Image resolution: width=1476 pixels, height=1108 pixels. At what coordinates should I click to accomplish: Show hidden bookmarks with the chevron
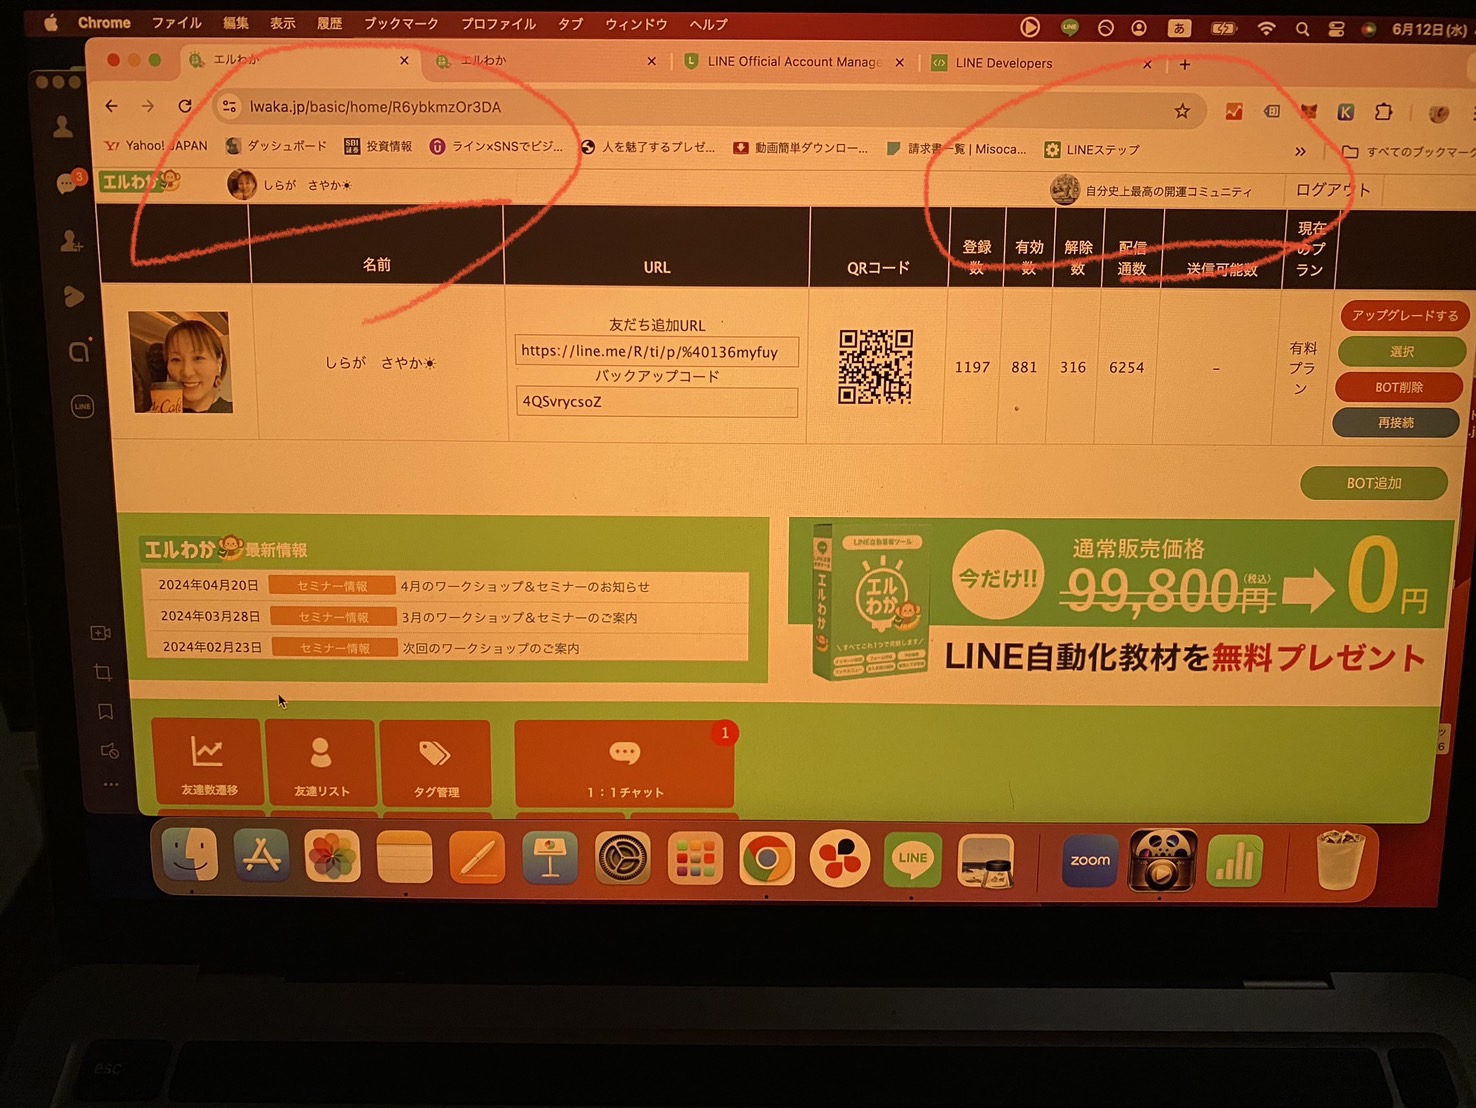(1300, 151)
